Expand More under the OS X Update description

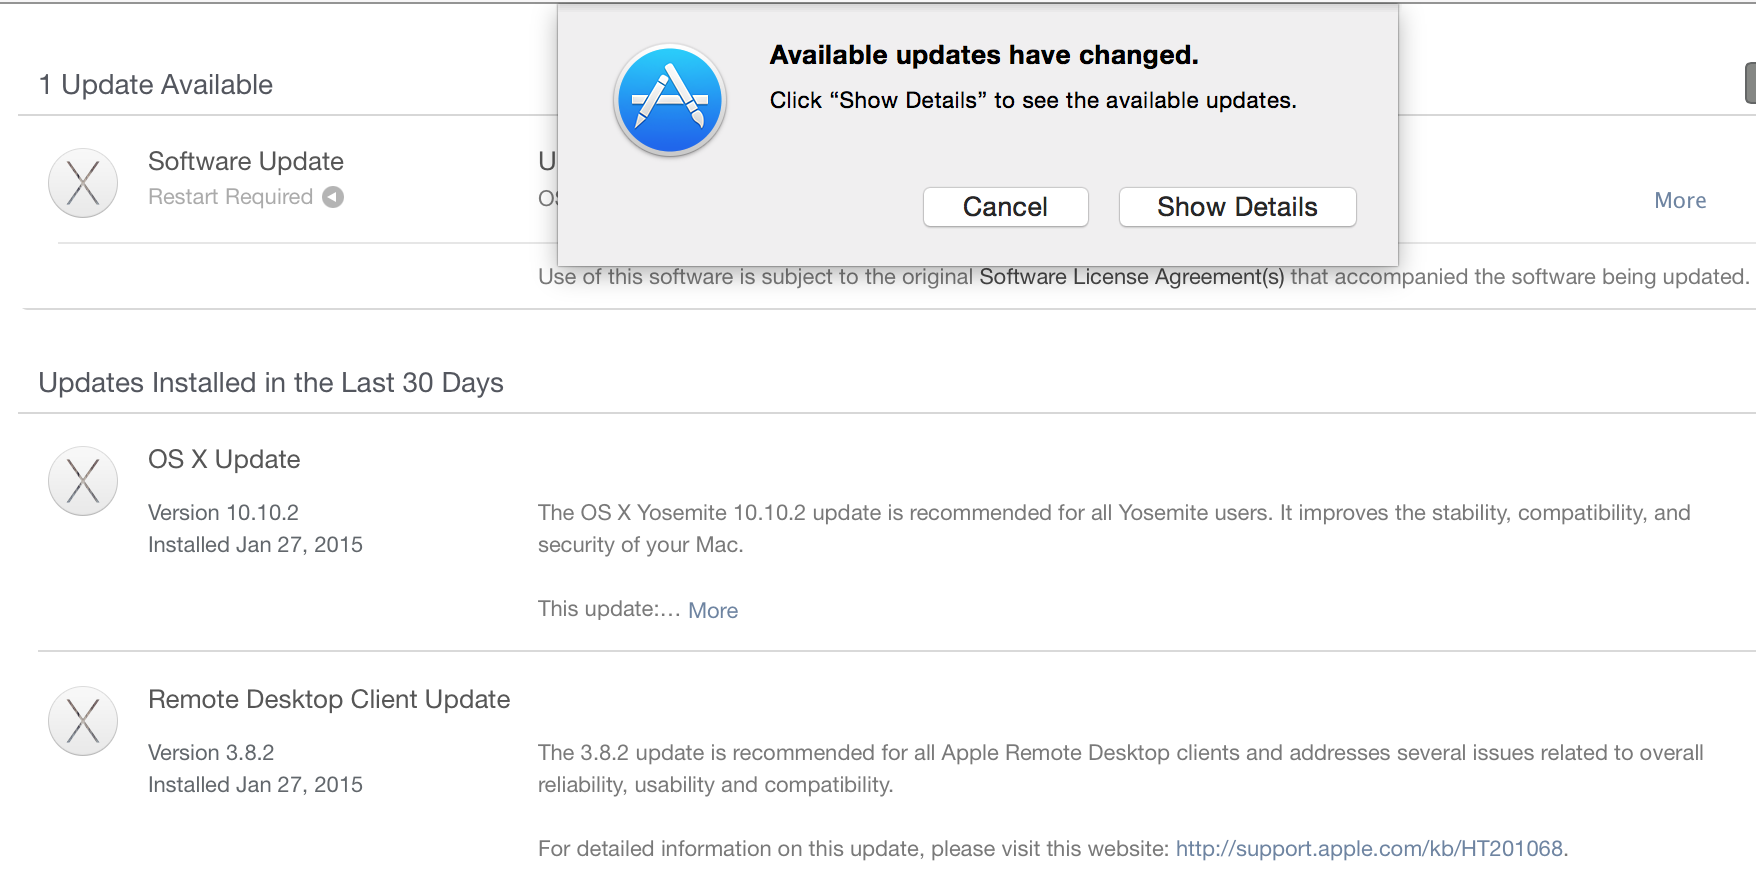tap(713, 610)
